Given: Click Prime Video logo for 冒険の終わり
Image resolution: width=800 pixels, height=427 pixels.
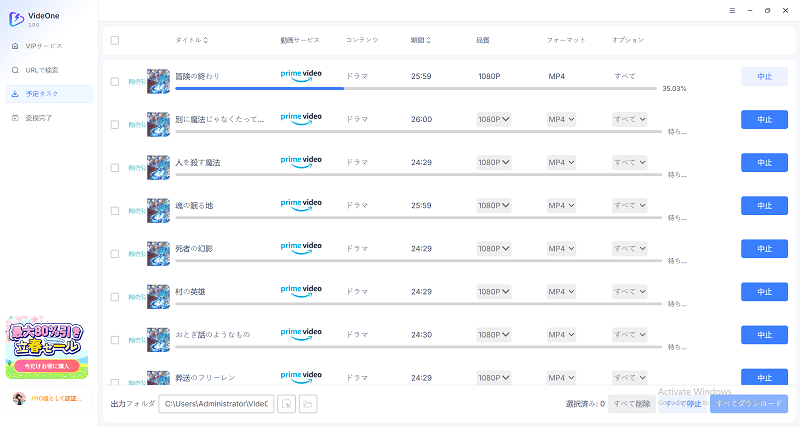Looking at the screenshot, I should point(301,75).
